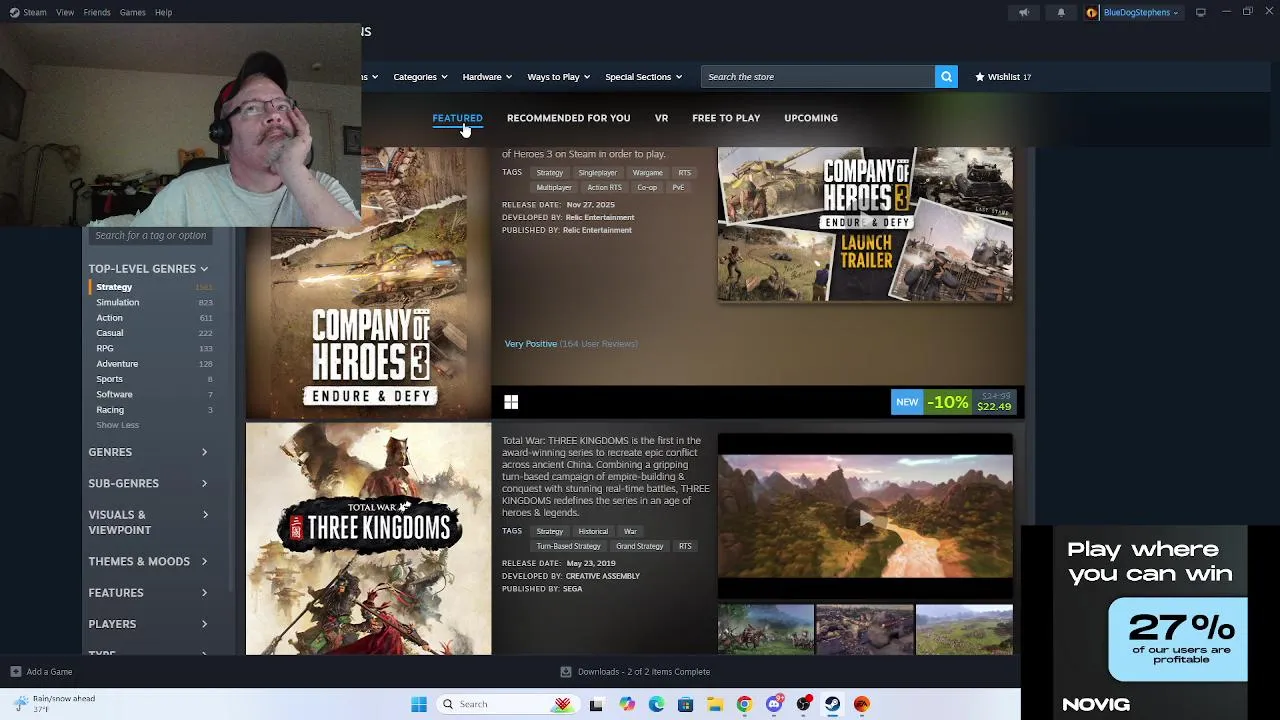The width and height of the screenshot is (1280, 720).
Task: Click the BlueDogStephens profile avatar
Action: [x=1092, y=12]
